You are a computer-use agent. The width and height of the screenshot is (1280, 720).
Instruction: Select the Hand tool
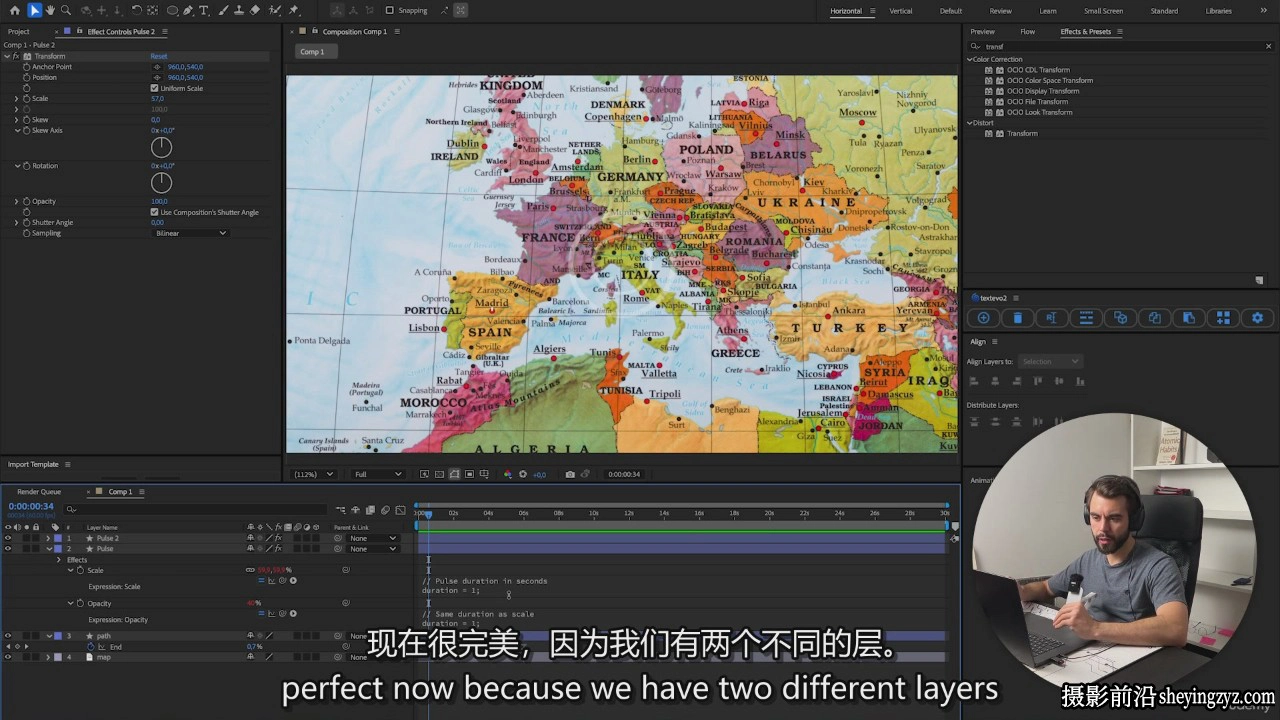tap(50, 10)
